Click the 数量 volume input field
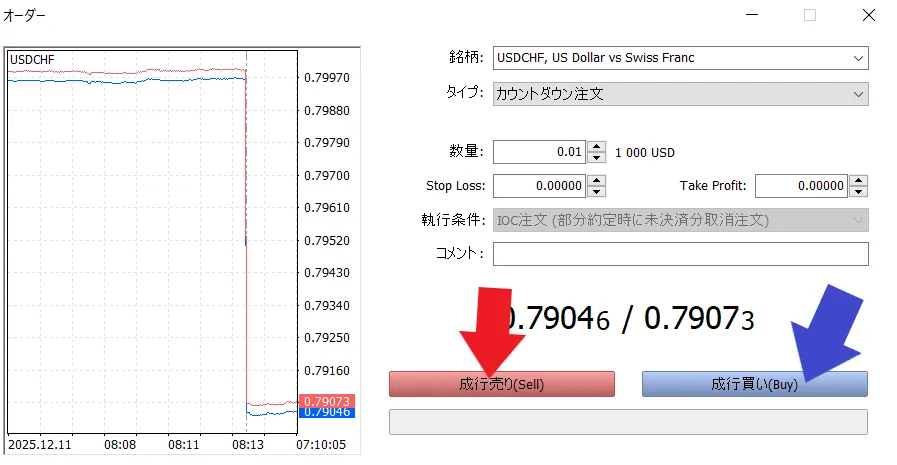The height and width of the screenshot is (465, 897). tap(538, 153)
